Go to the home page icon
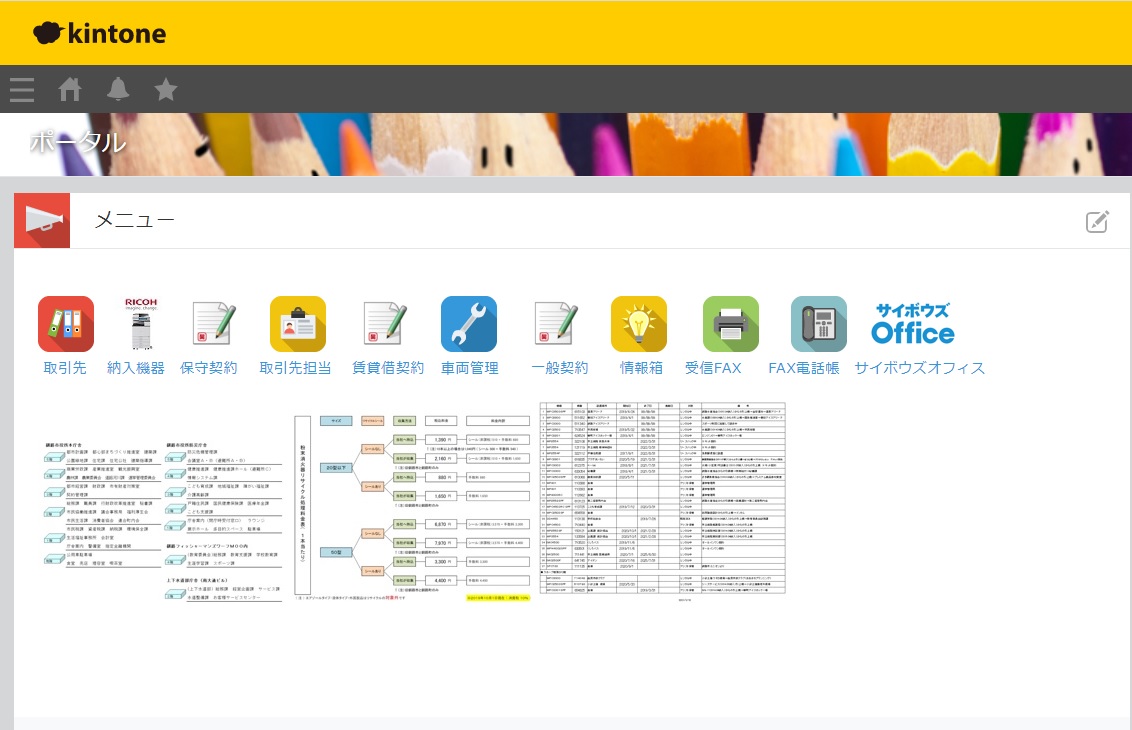The image size is (1132, 730). click(x=70, y=90)
